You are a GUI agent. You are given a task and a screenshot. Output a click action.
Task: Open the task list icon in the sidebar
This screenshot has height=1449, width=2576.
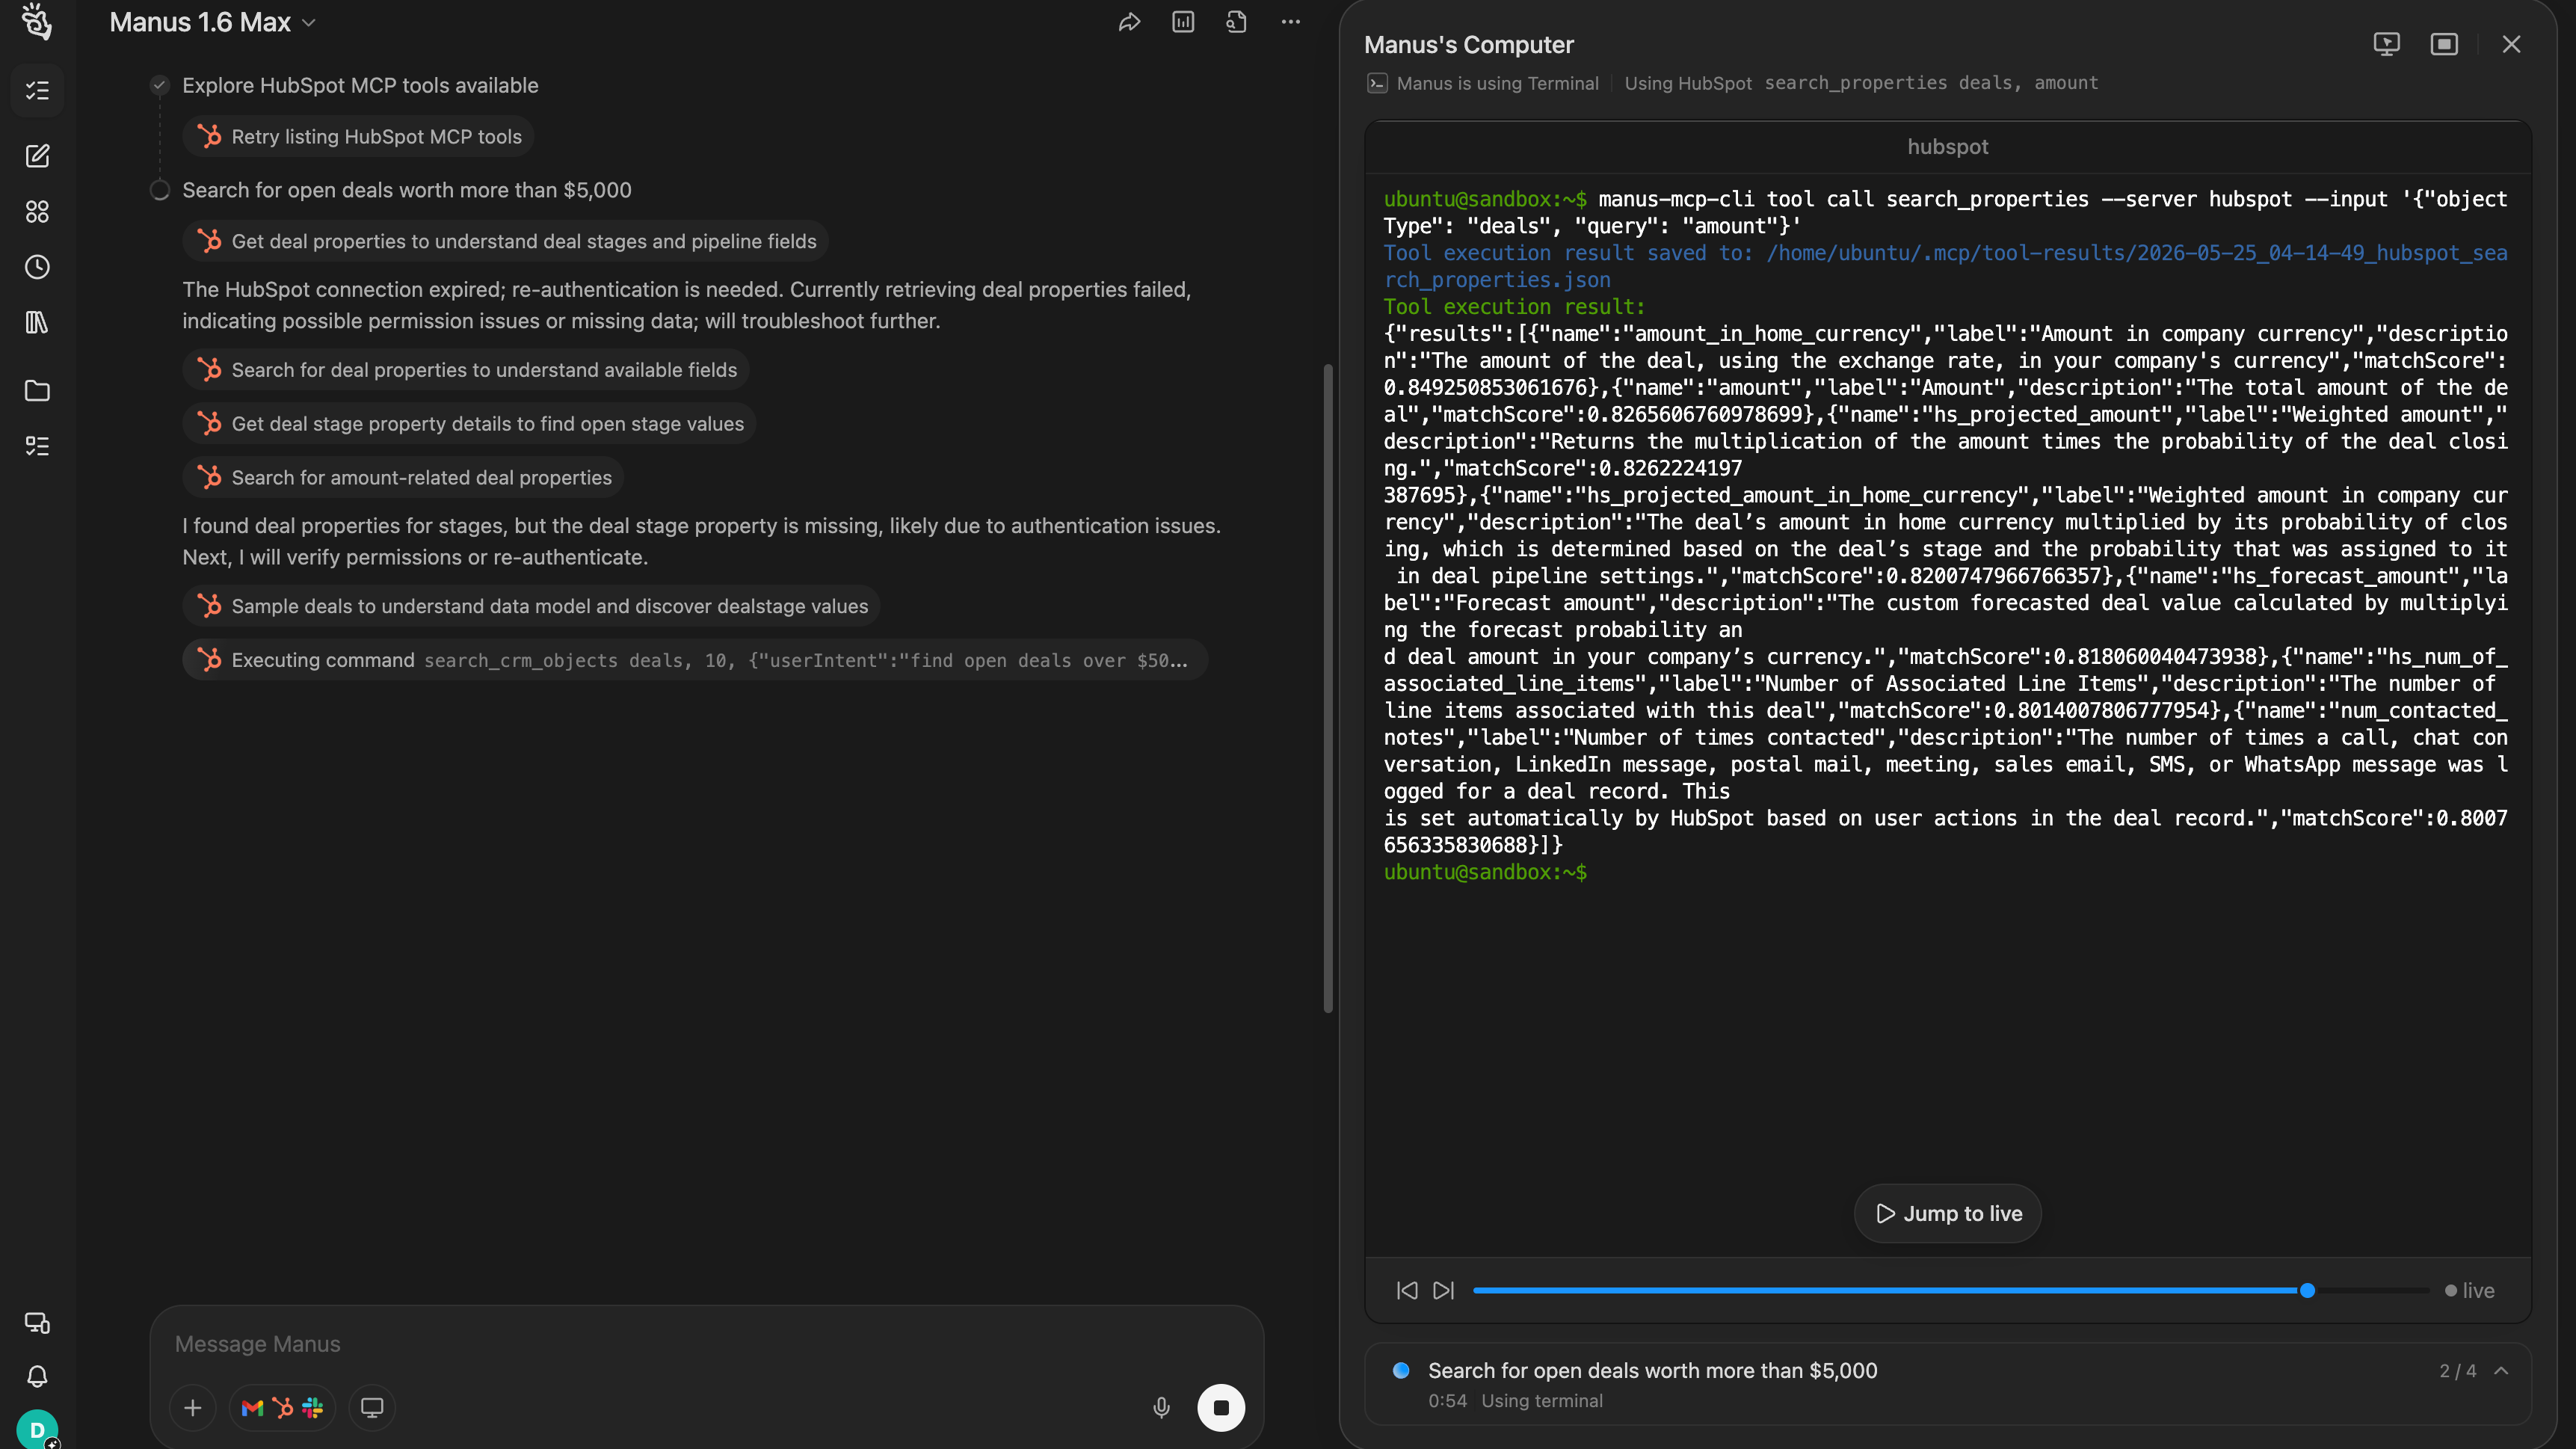[37, 91]
